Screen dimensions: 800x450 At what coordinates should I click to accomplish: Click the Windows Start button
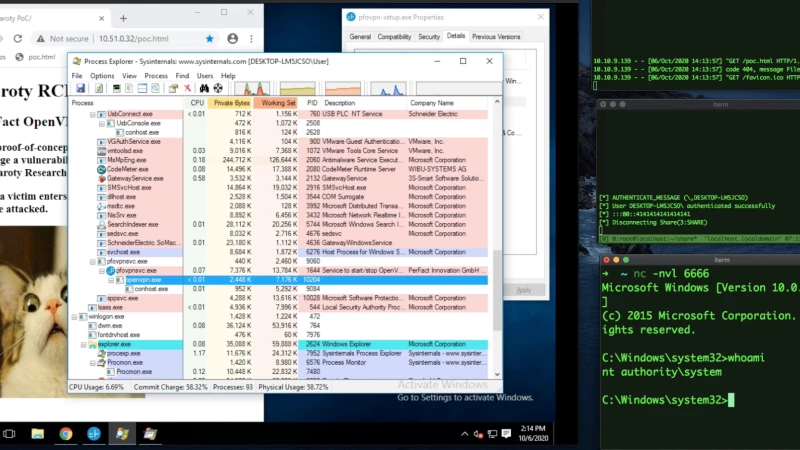click(9, 434)
